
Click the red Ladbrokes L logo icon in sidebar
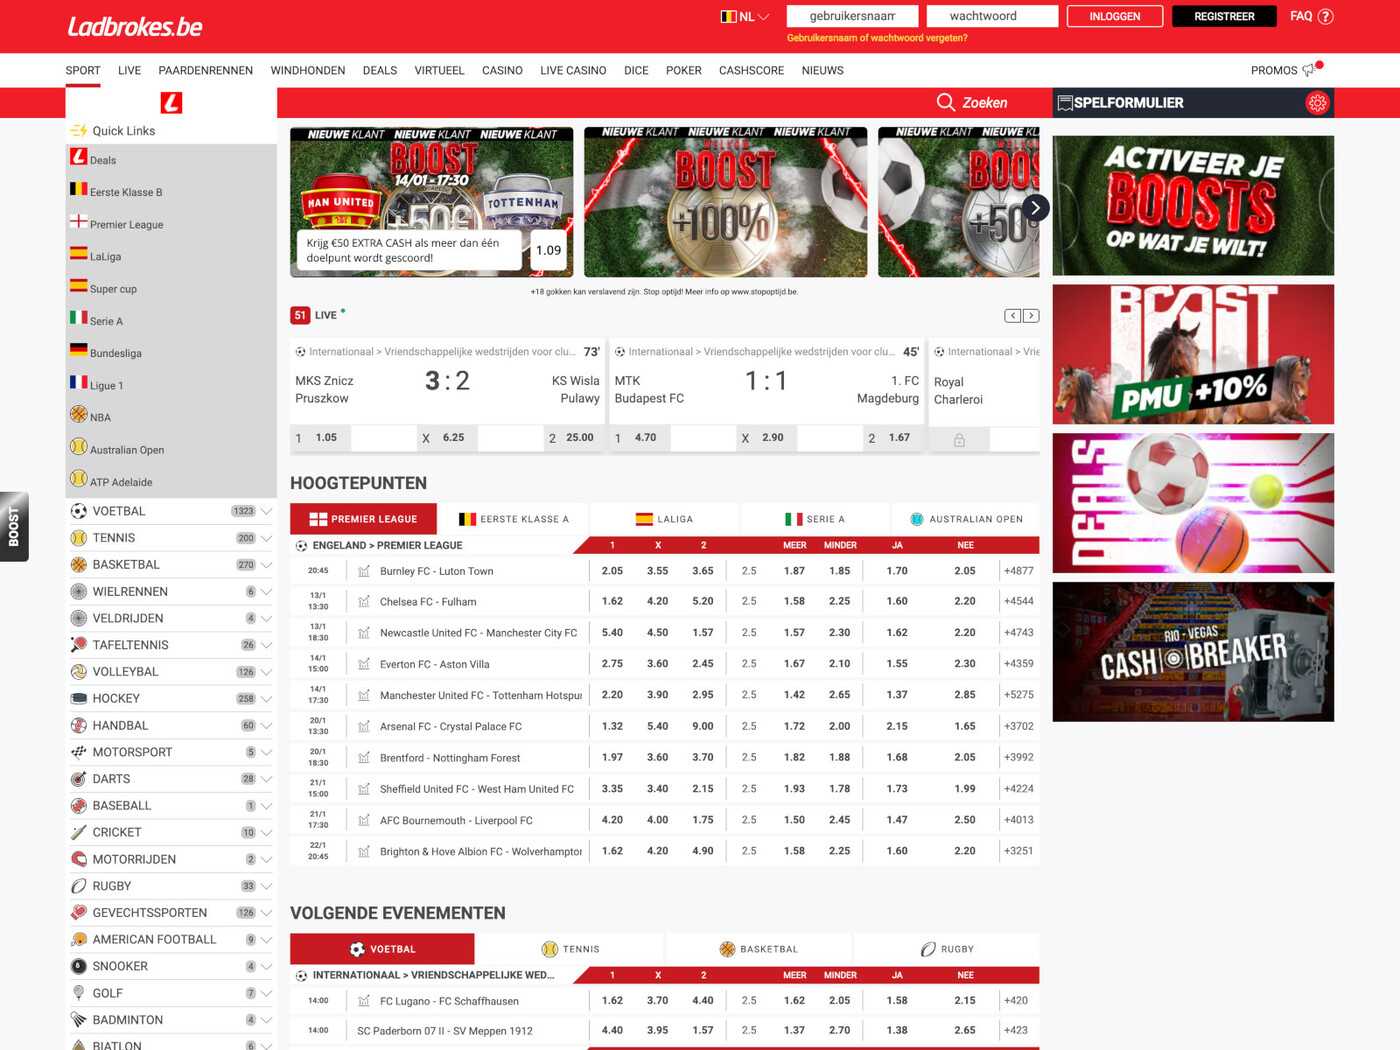click(171, 102)
